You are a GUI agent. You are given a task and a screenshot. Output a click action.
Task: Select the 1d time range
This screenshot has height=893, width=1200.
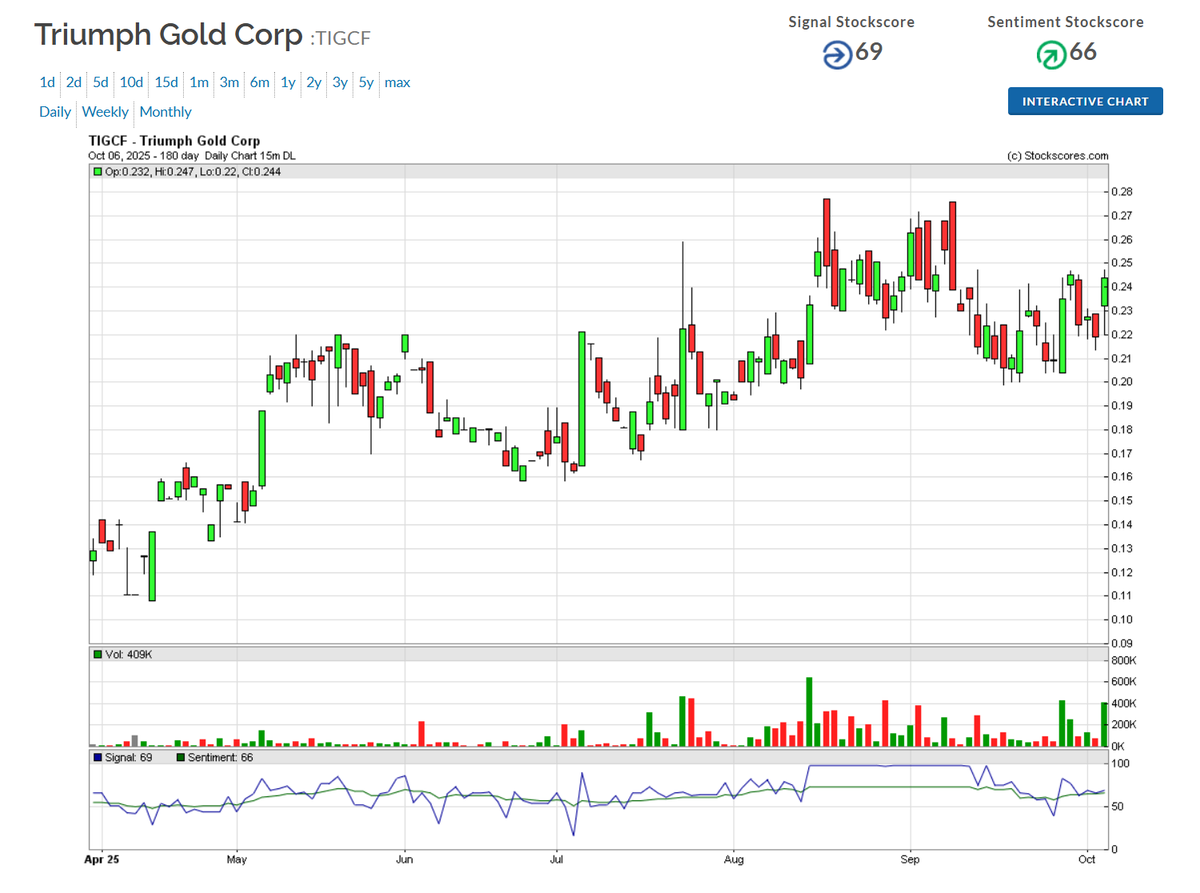(47, 83)
